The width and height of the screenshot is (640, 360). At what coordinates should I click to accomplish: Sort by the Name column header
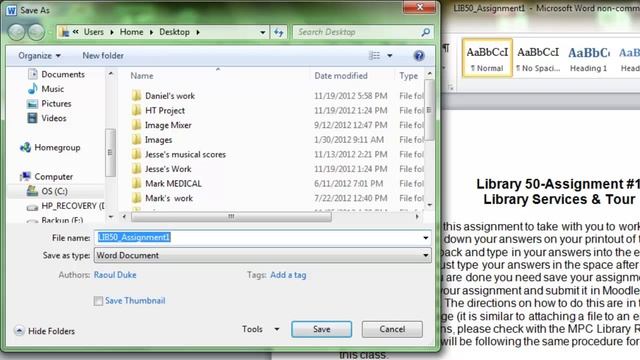tap(142, 76)
